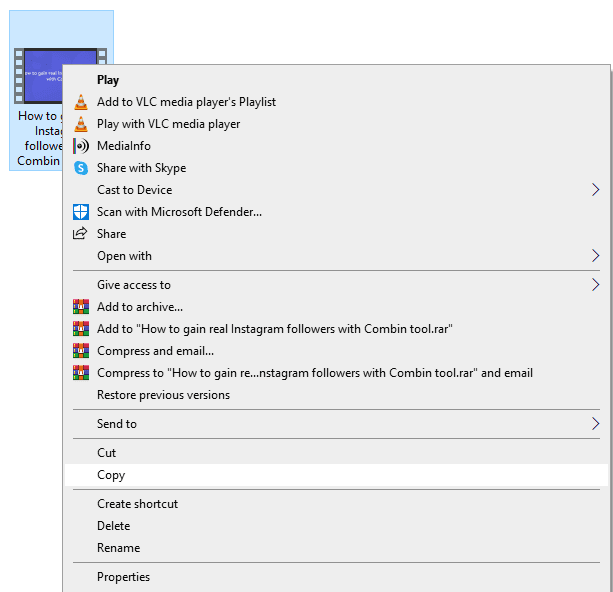Open the Send to entry

(x=336, y=423)
